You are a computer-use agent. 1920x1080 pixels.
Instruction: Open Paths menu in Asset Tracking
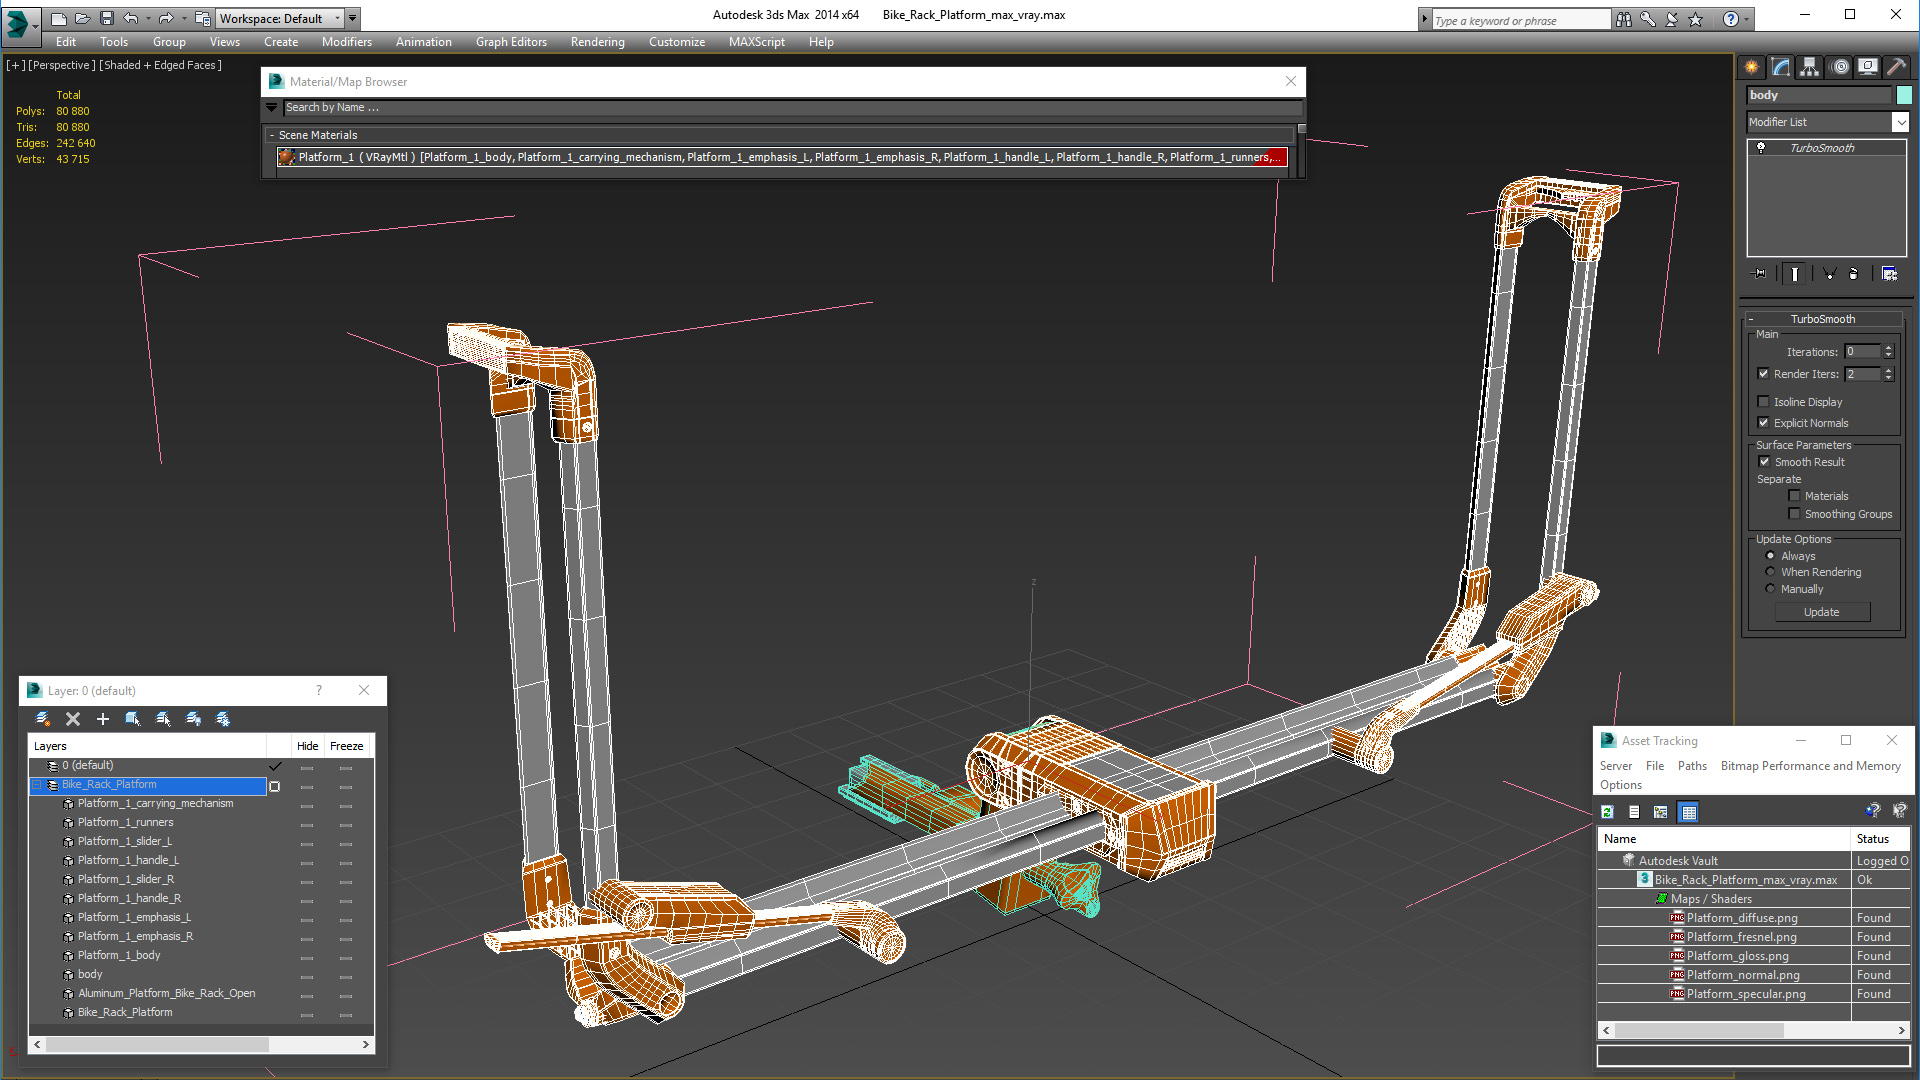pos(1692,766)
